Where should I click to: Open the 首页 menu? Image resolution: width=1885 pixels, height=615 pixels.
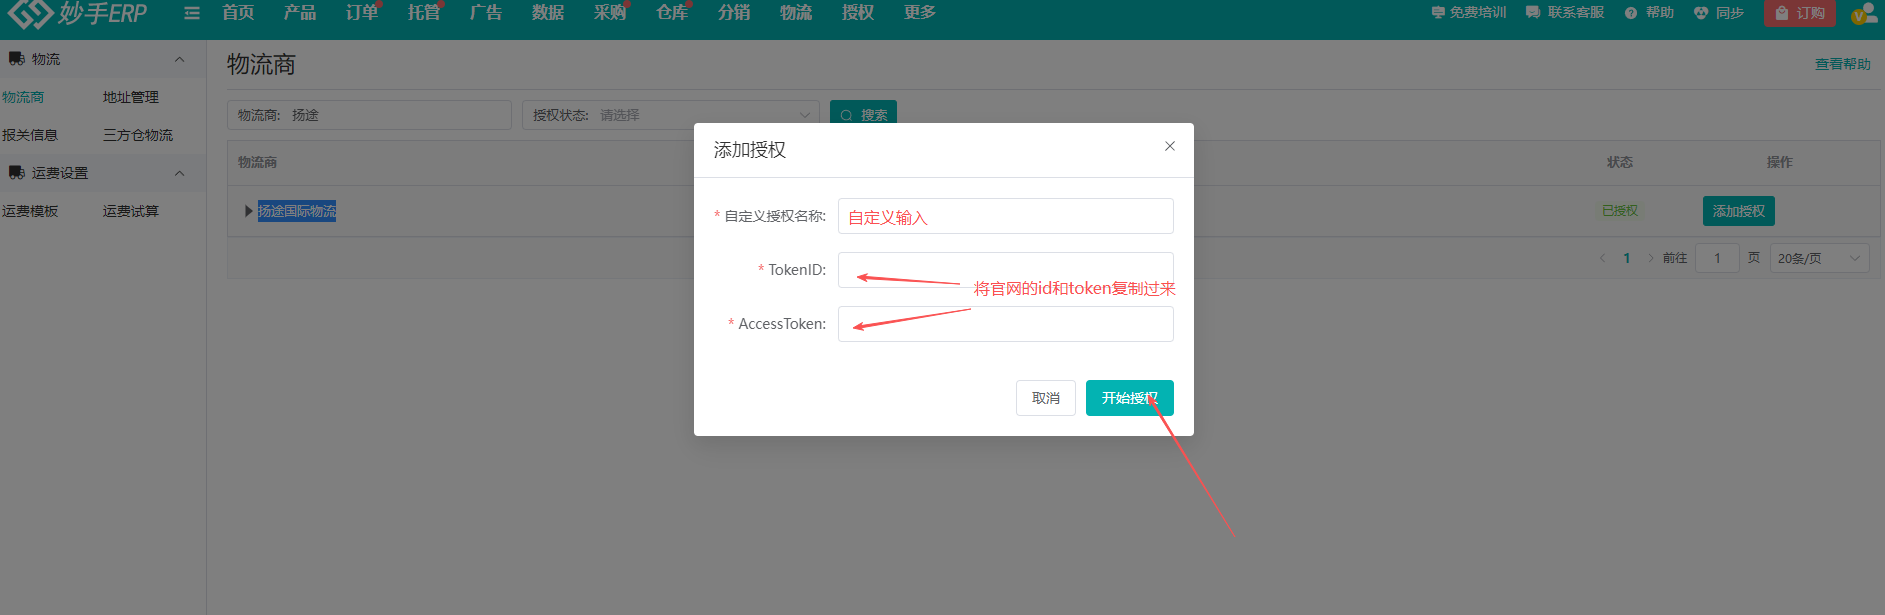[x=238, y=13]
